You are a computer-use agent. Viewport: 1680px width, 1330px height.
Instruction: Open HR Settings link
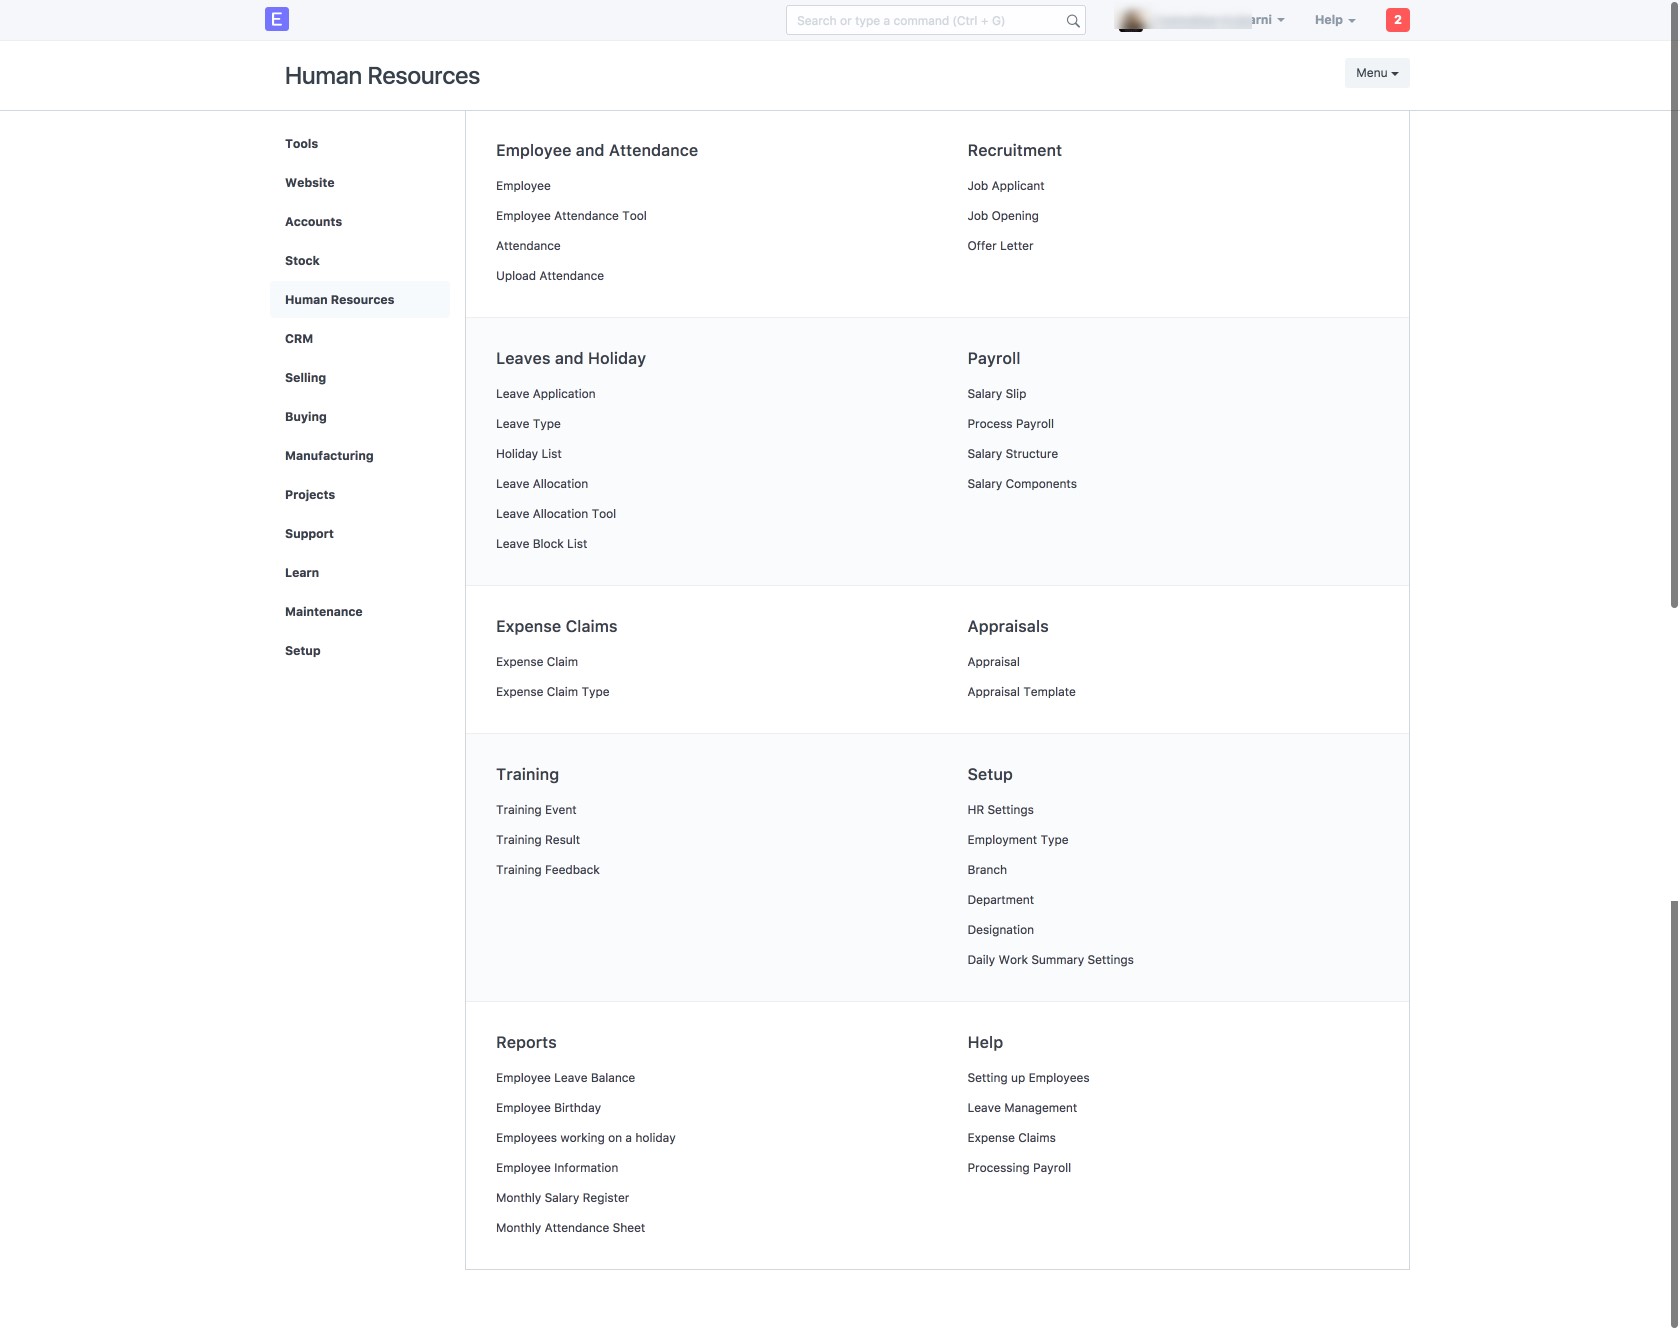click(1000, 810)
